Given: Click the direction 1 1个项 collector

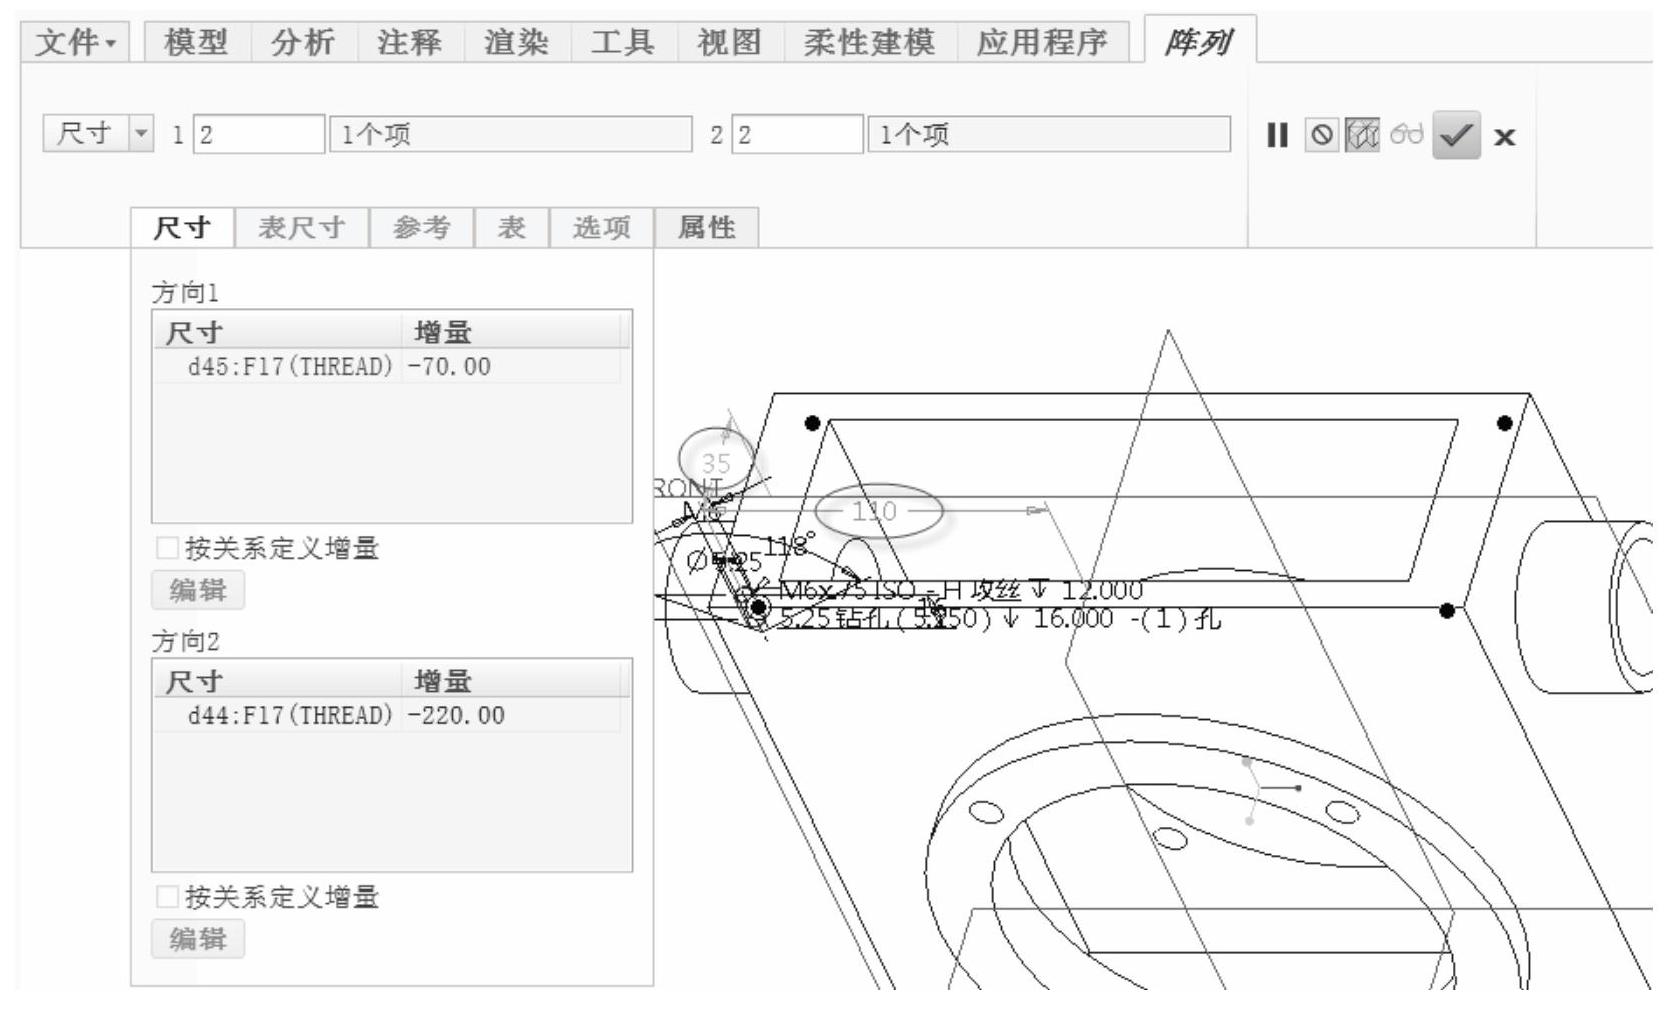Looking at the screenshot, I should tap(511, 135).
